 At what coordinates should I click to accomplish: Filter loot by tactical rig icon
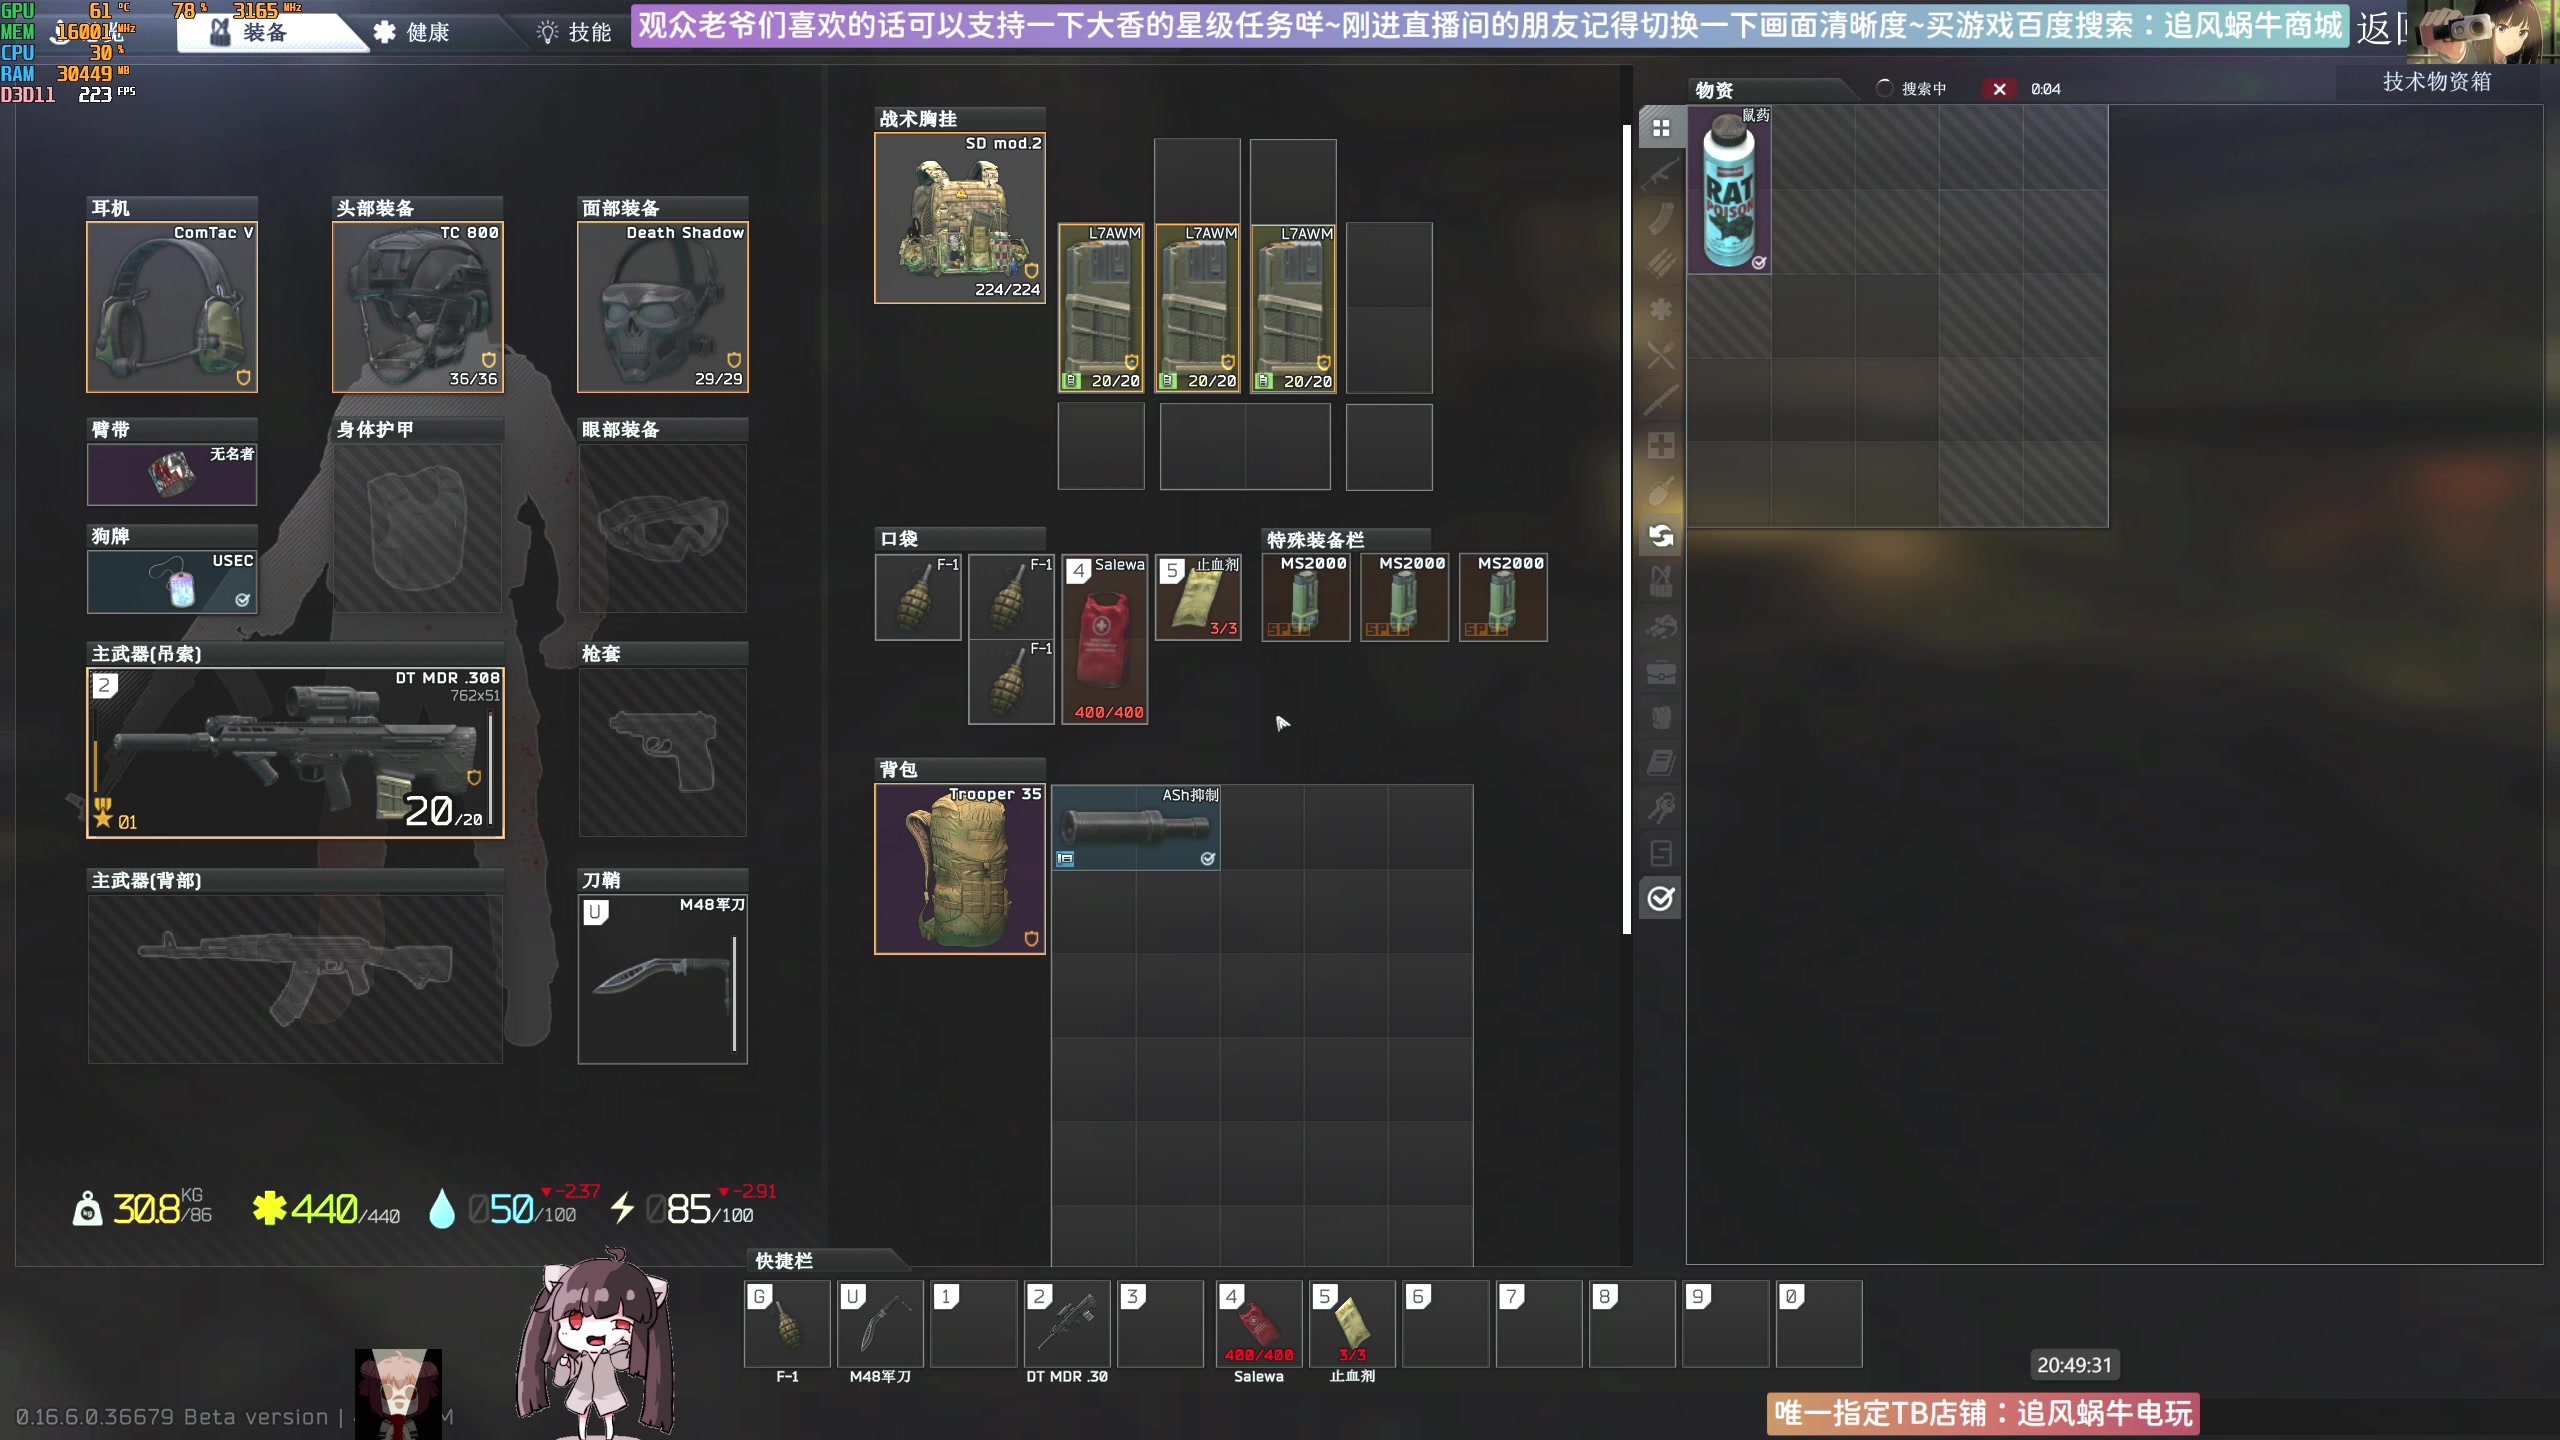pos(1661,581)
